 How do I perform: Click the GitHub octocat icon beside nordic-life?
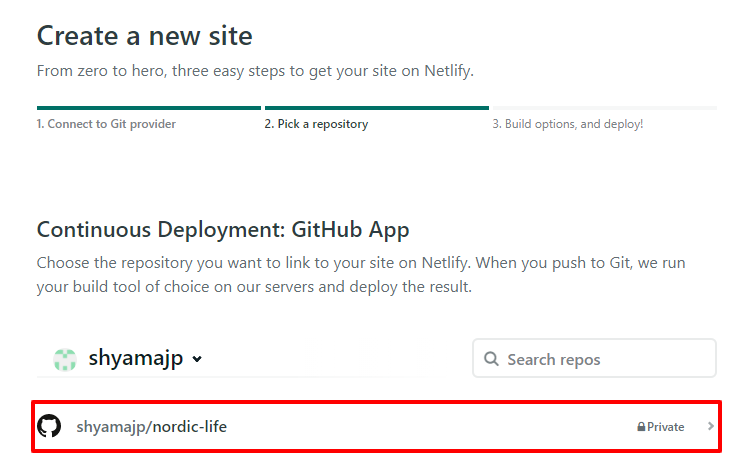[x=49, y=427]
